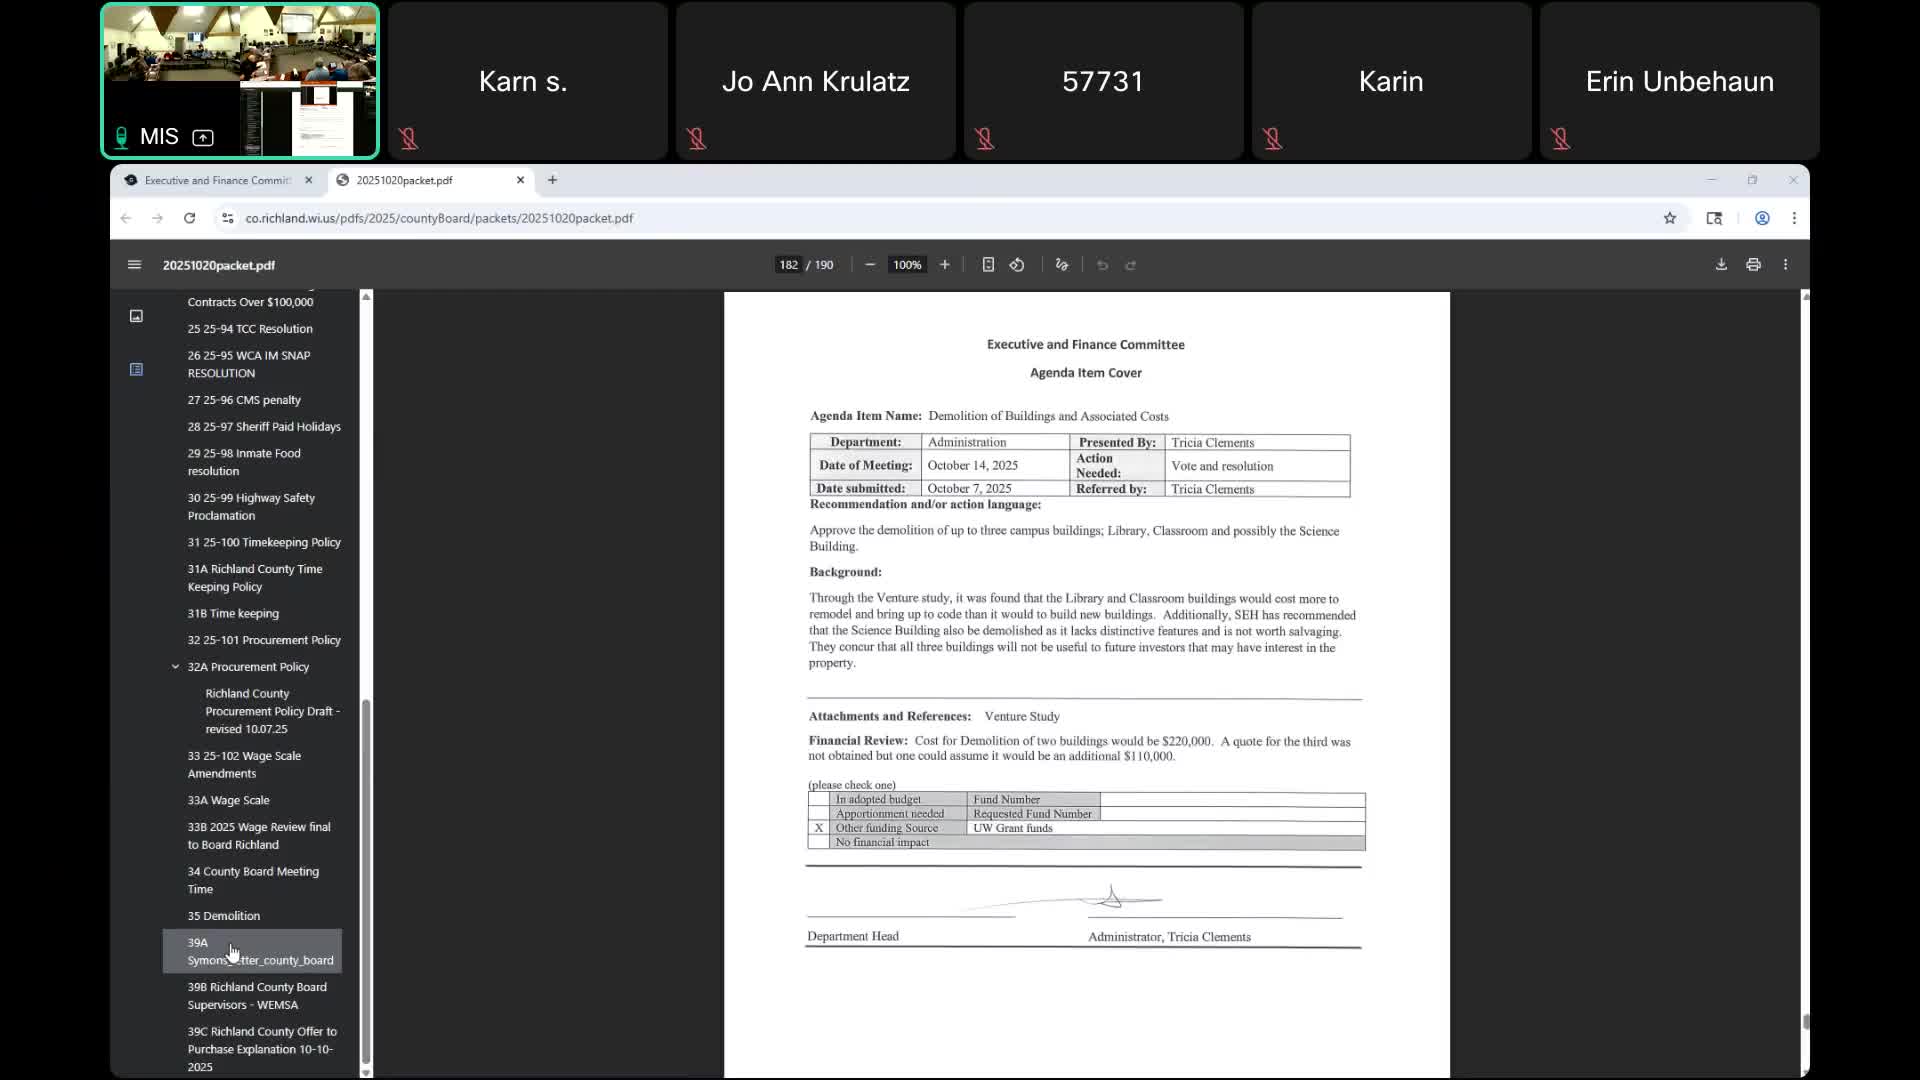
Task: Click the fit to page icon
Action: point(988,265)
